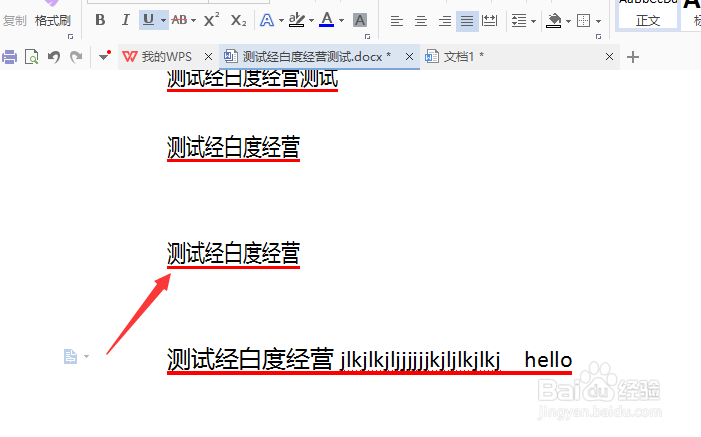Click text 测试经白度经营测试 line
This screenshot has width=701, height=437.
point(253,79)
